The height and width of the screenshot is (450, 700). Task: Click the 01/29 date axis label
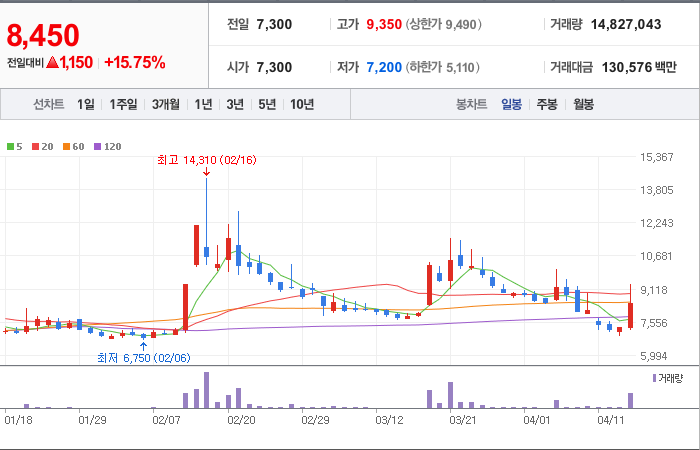[x=92, y=421]
